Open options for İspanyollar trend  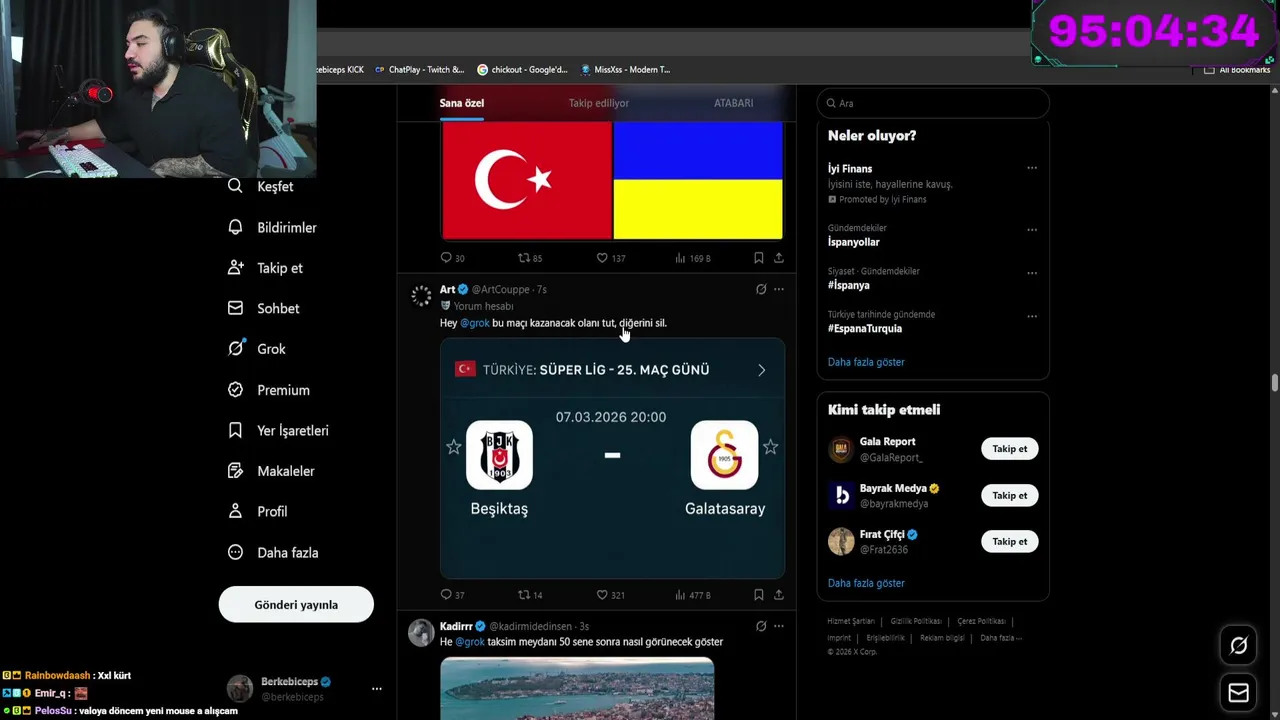[1032, 229]
